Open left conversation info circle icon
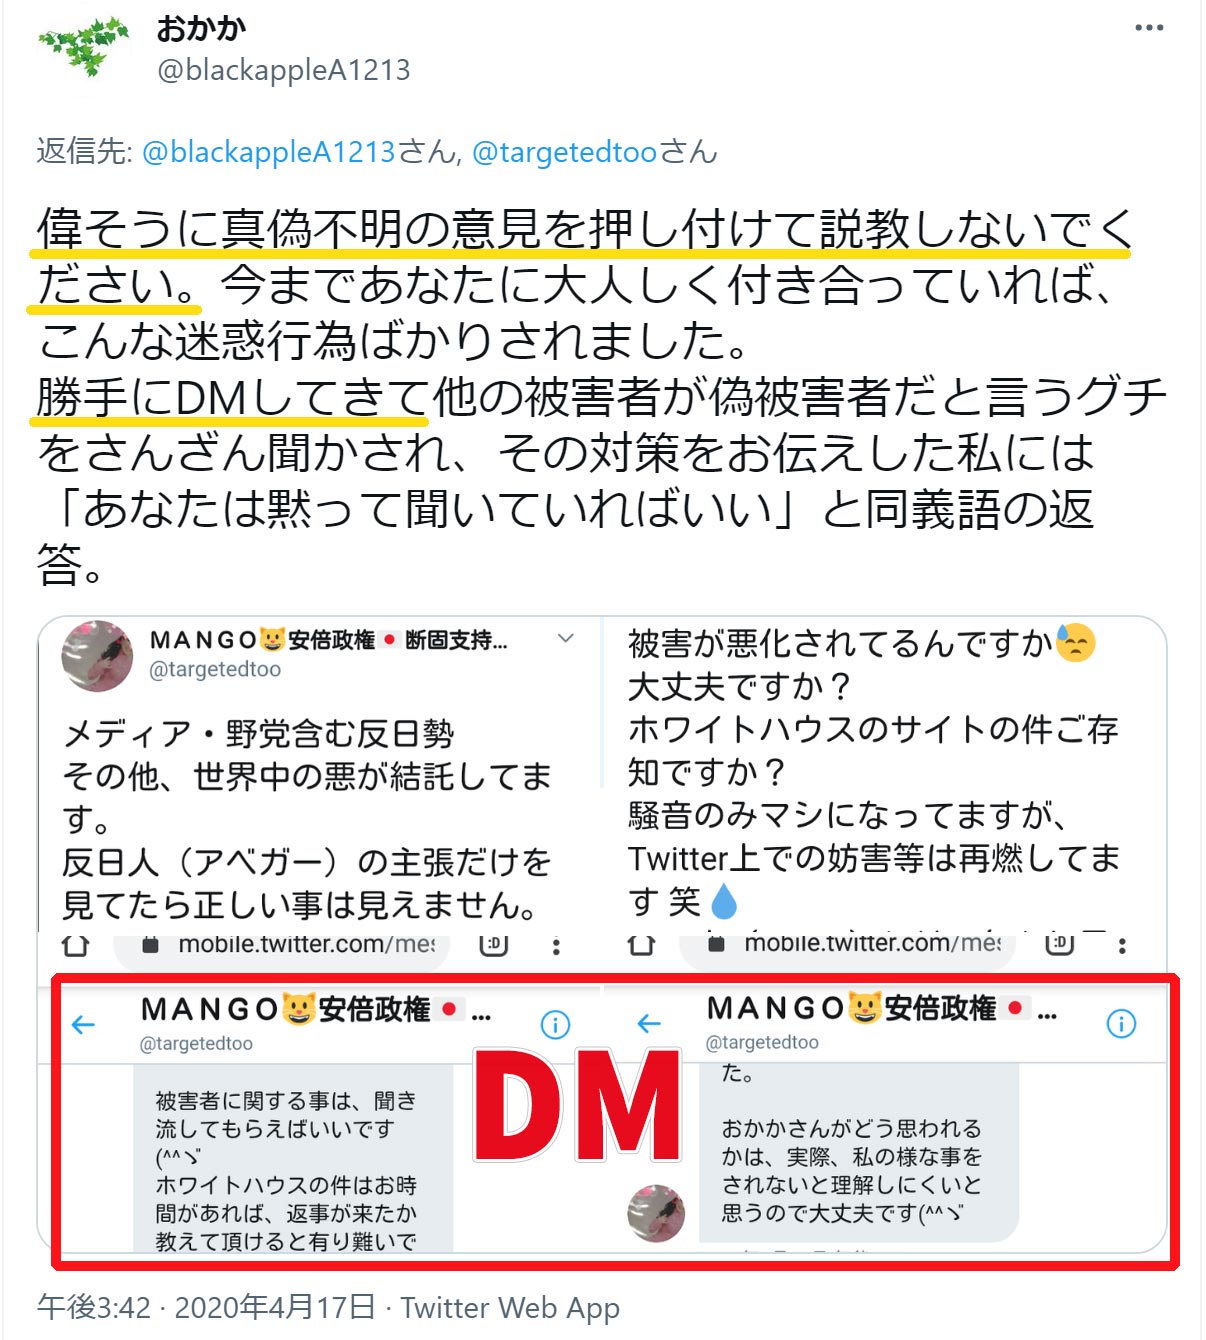This screenshot has width=1206, height=1340. (x=555, y=1024)
